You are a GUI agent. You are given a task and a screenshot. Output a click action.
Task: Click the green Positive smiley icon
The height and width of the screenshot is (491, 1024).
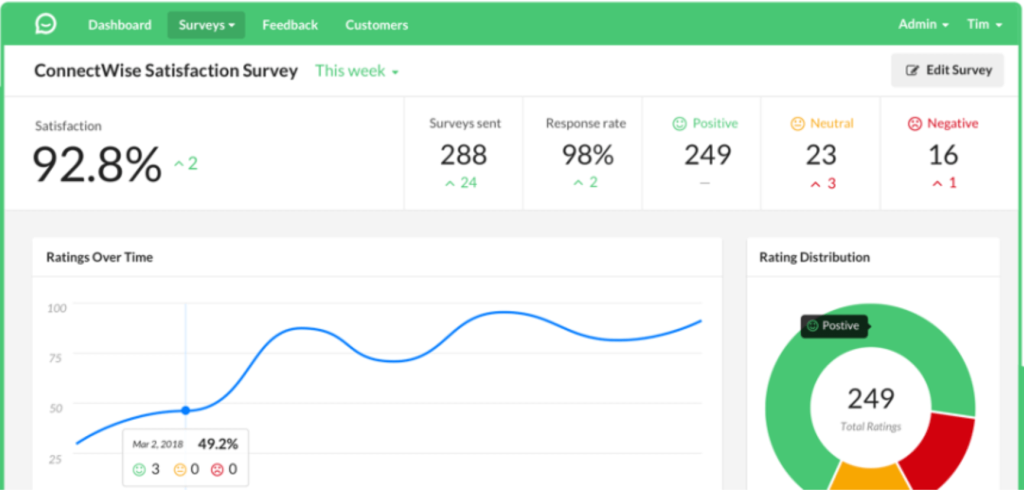tap(680, 123)
